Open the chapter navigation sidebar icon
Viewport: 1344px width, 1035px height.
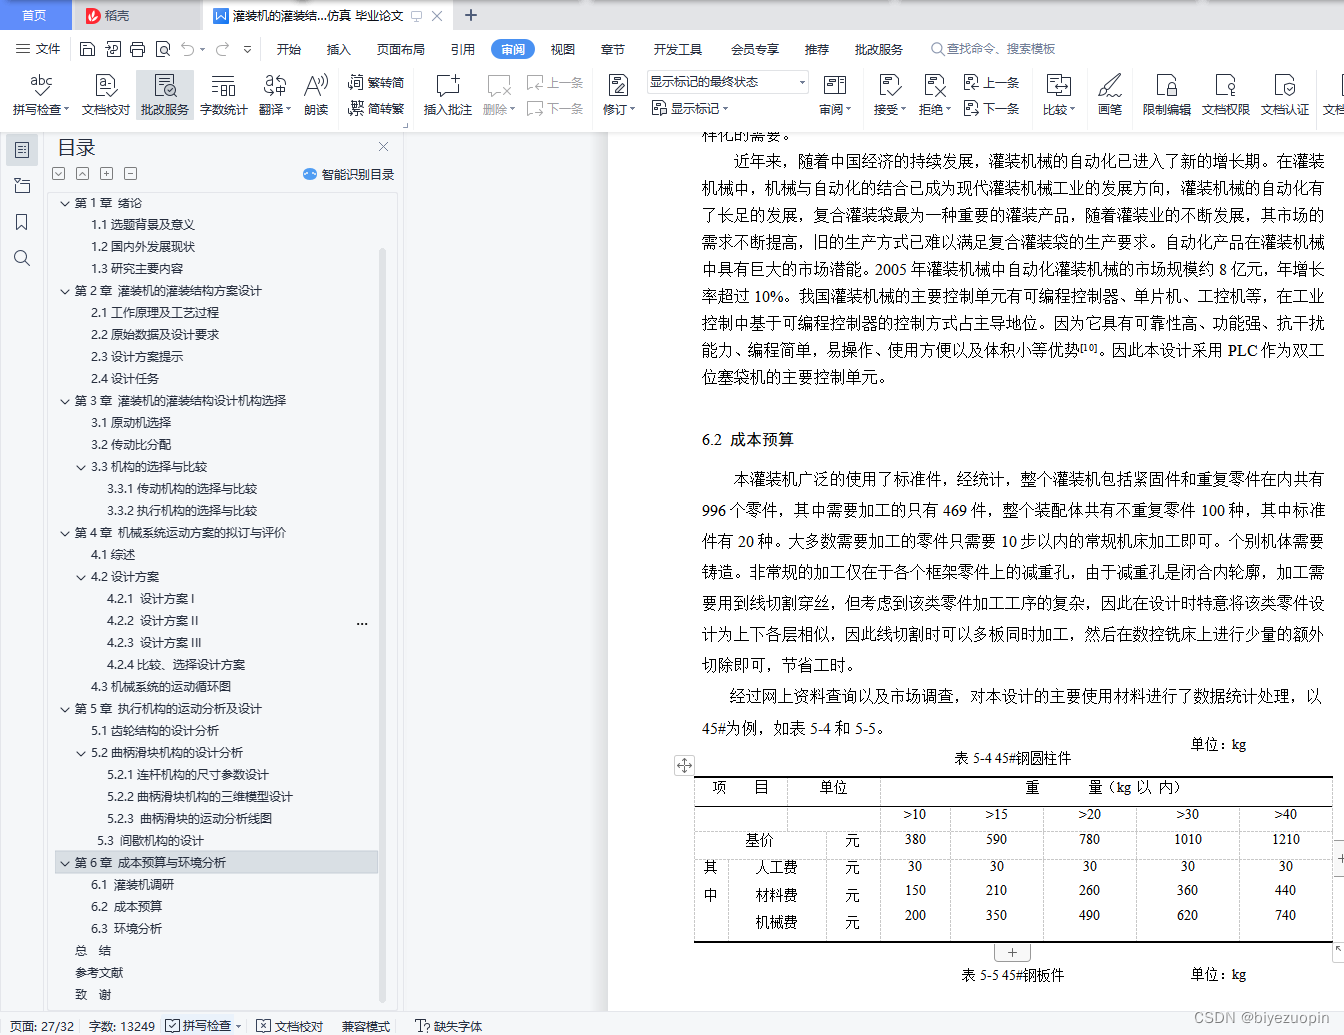coord(22,186)
